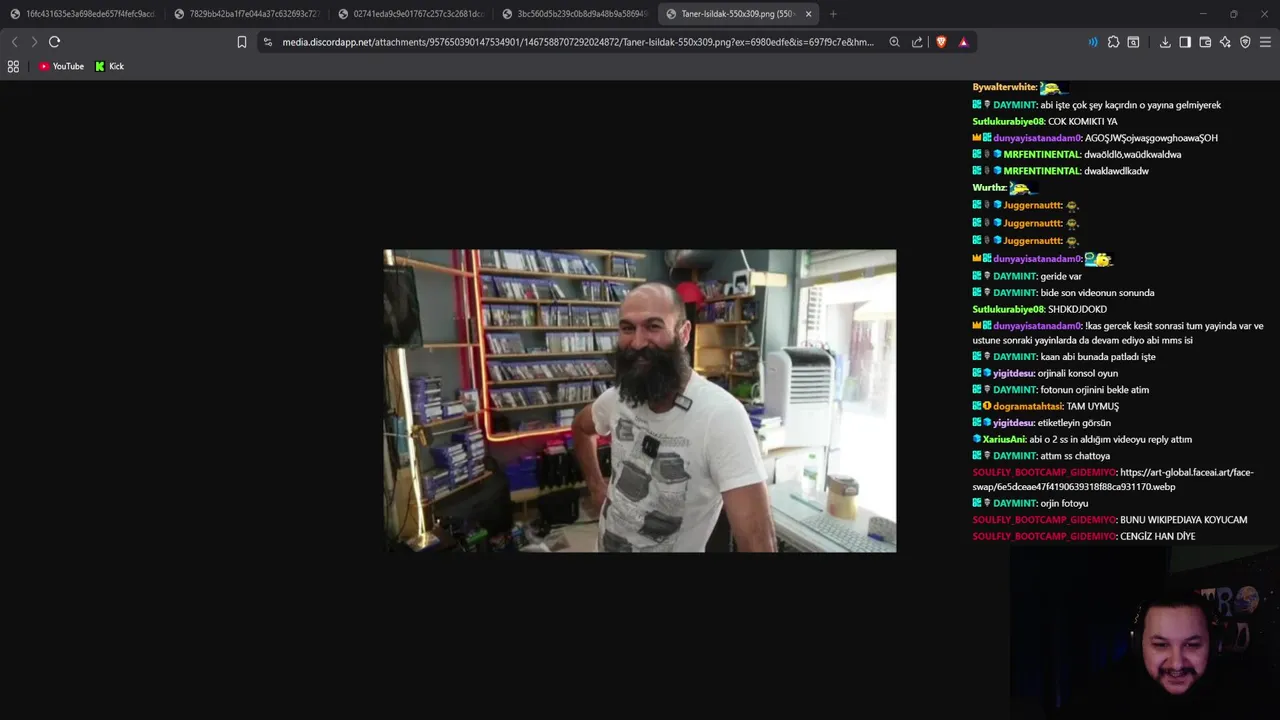
Task: Open the zoom magnifier in address bar
Action: click(895, 42)
